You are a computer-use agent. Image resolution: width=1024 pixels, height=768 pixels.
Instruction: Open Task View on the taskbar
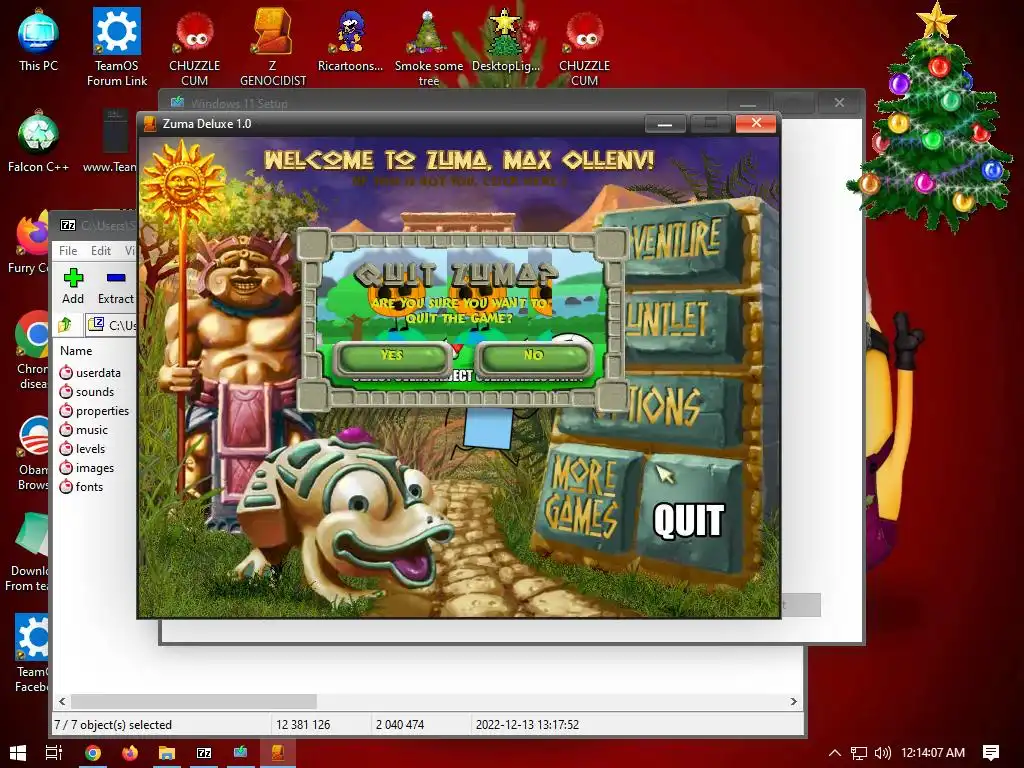click(x=54, y=753)
